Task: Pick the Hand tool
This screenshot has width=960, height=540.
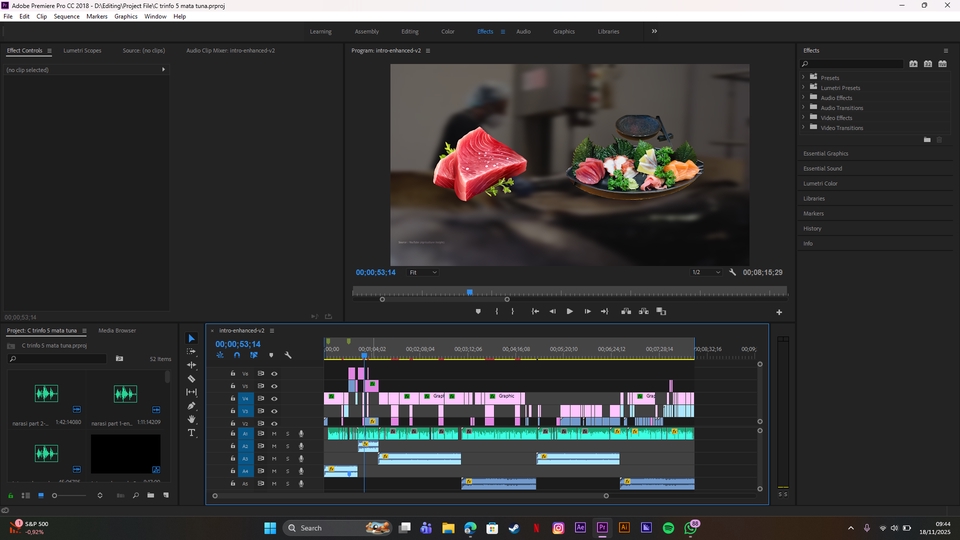Action: point(192,419)
